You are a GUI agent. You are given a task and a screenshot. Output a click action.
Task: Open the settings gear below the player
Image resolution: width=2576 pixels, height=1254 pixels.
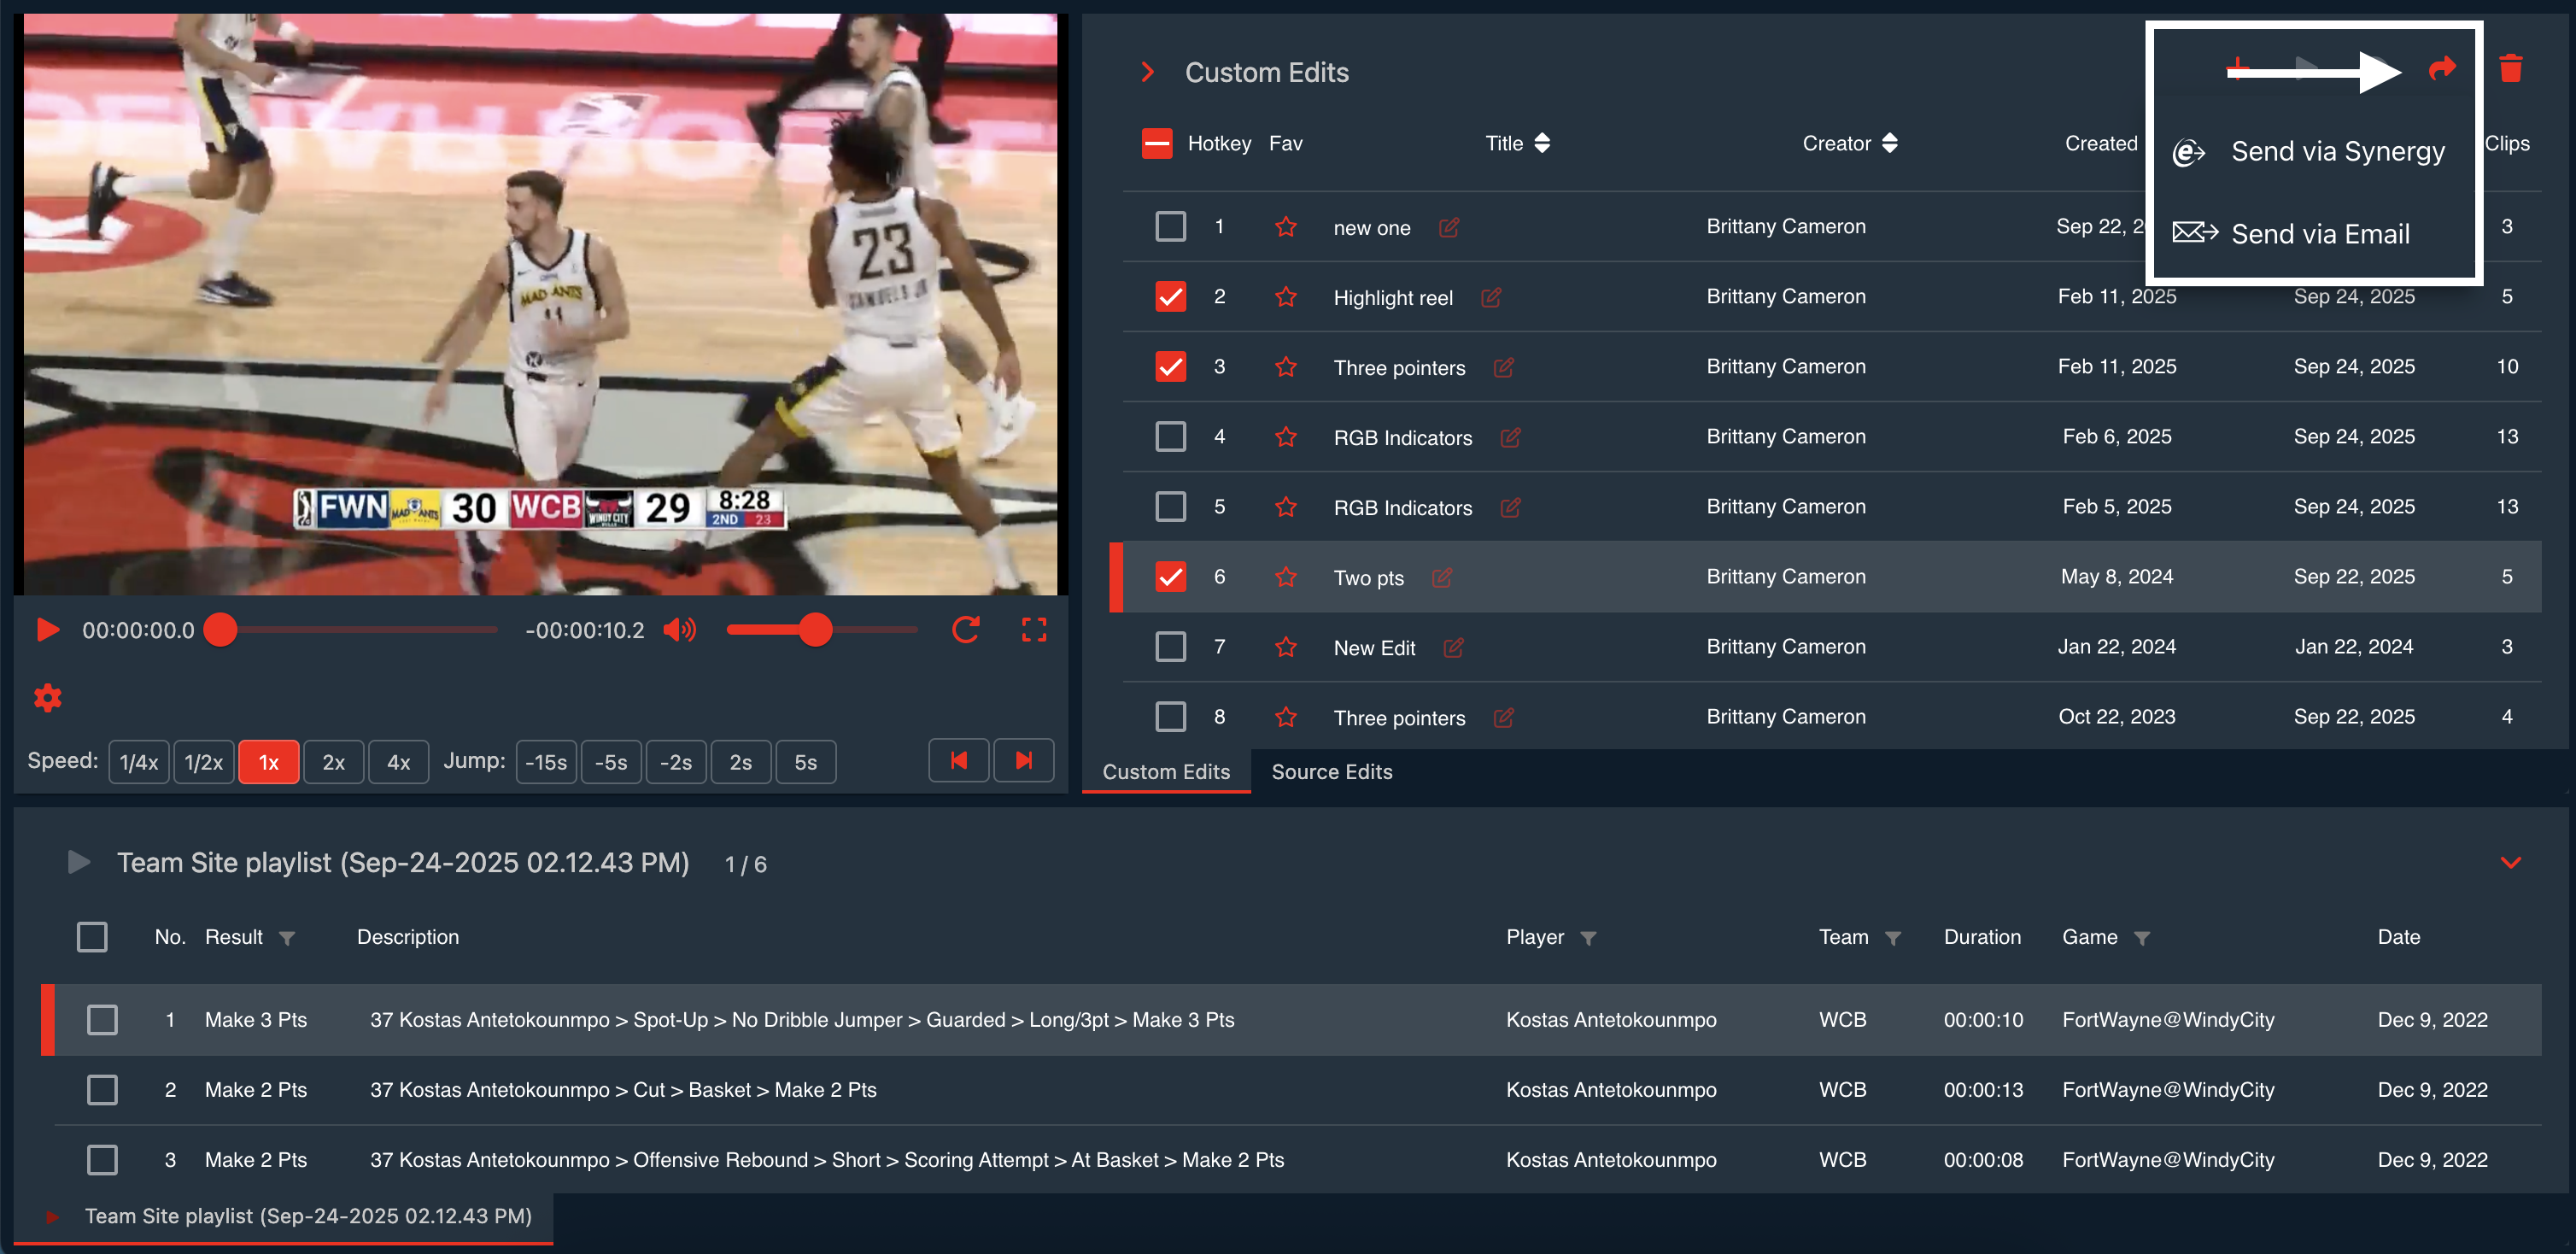[x=47, y=697]
